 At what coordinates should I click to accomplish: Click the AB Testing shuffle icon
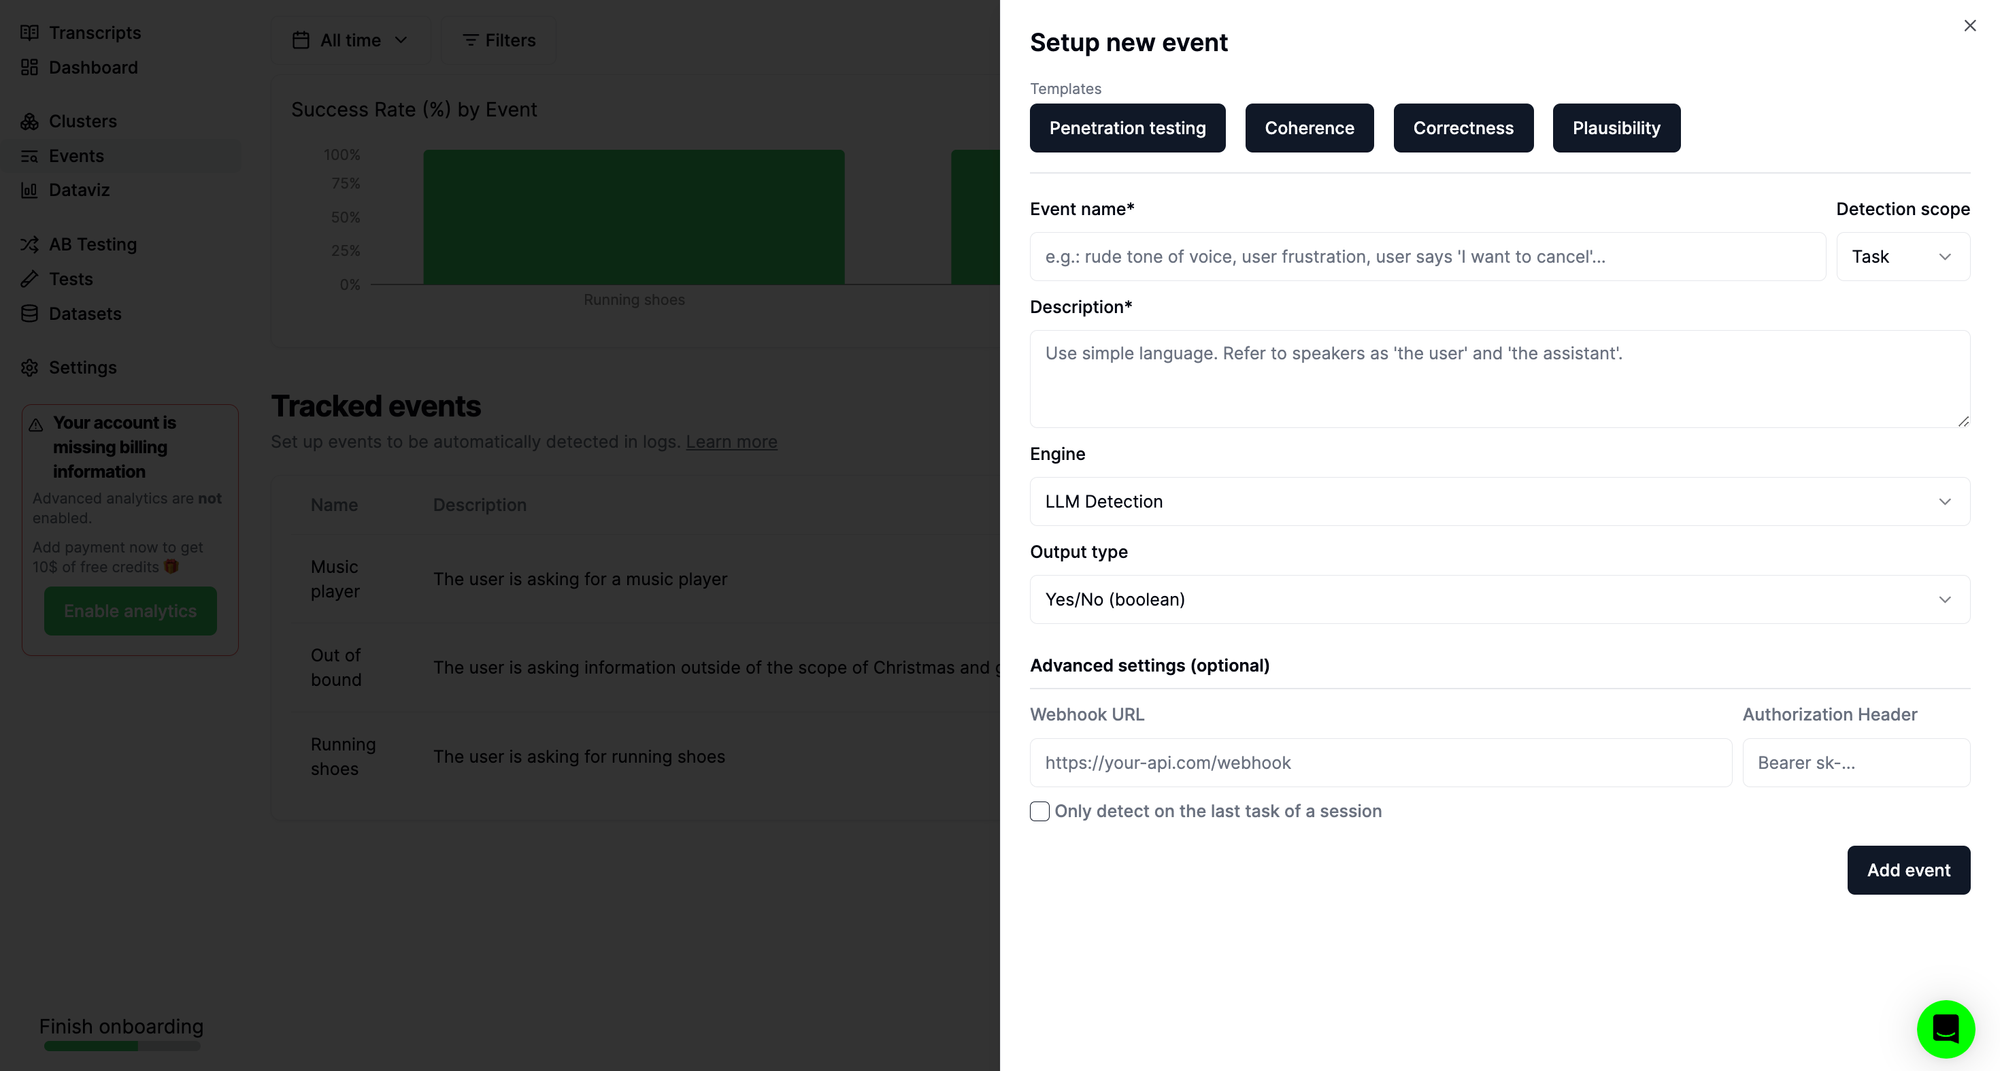30,245
